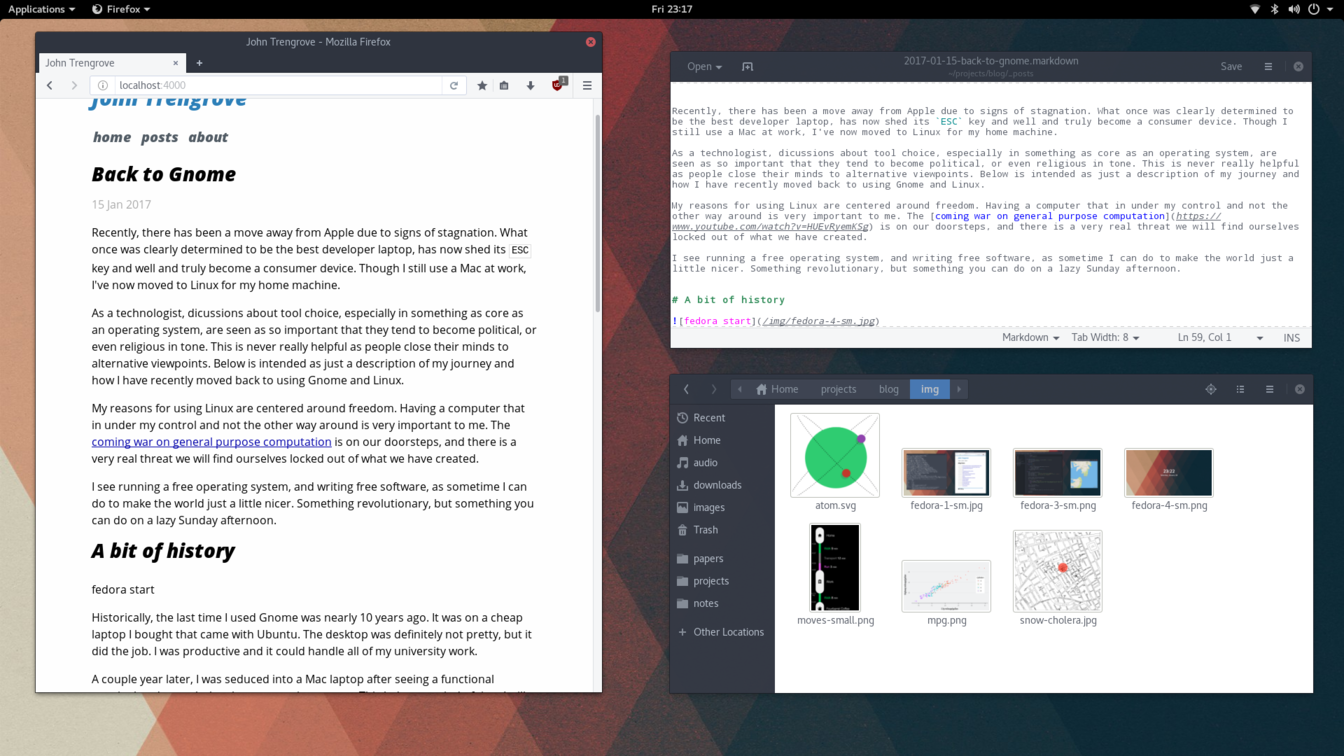The height and width of the screenshot is (756, 1344).
Task: Expand the Open dropdown in gedit
Action: click(x=704, y=67)
